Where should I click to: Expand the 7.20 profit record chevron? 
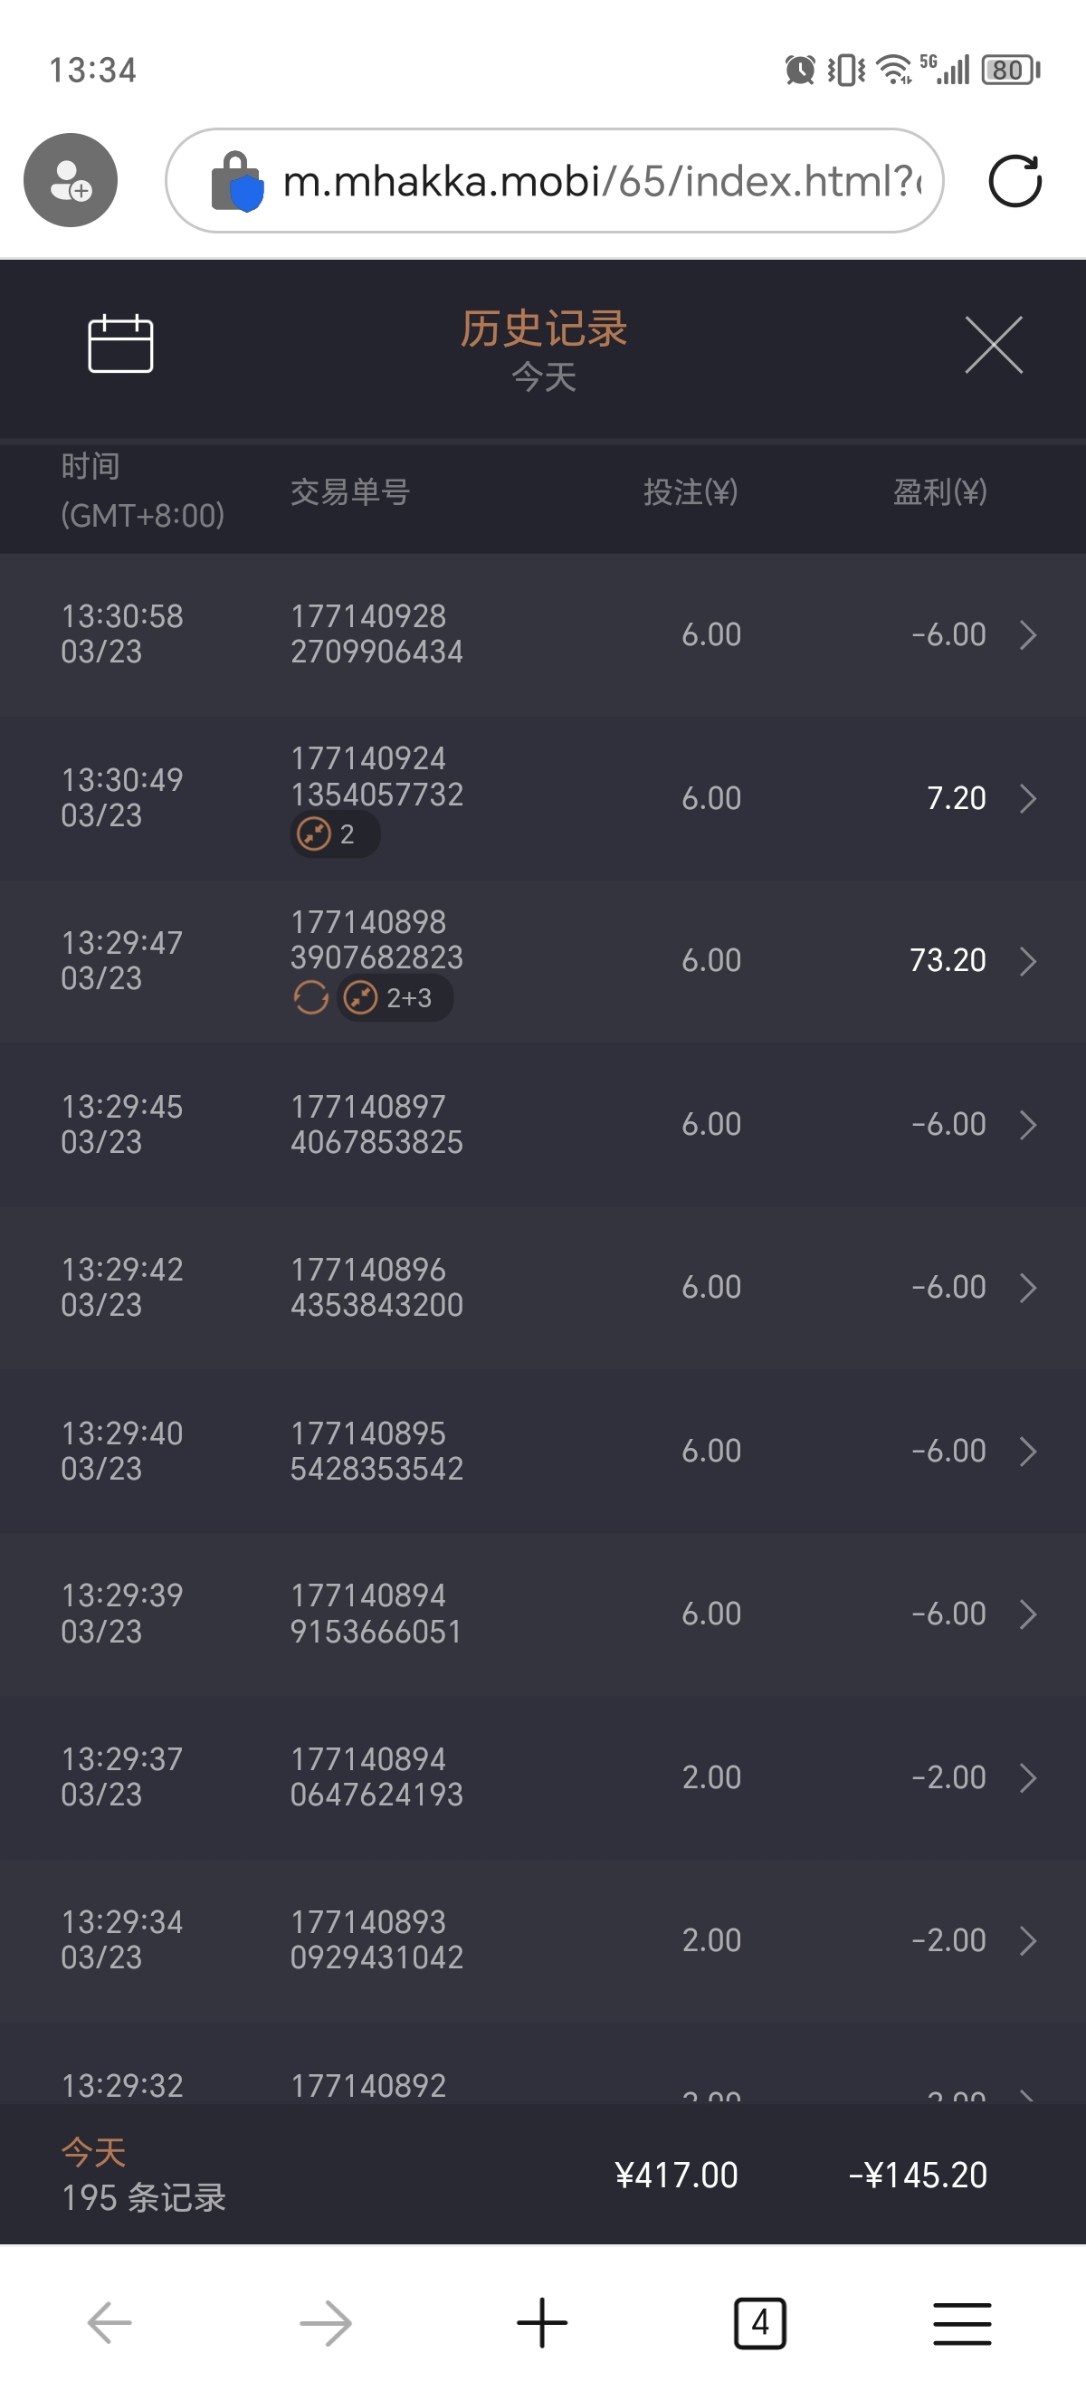(x=1028, y=798)
